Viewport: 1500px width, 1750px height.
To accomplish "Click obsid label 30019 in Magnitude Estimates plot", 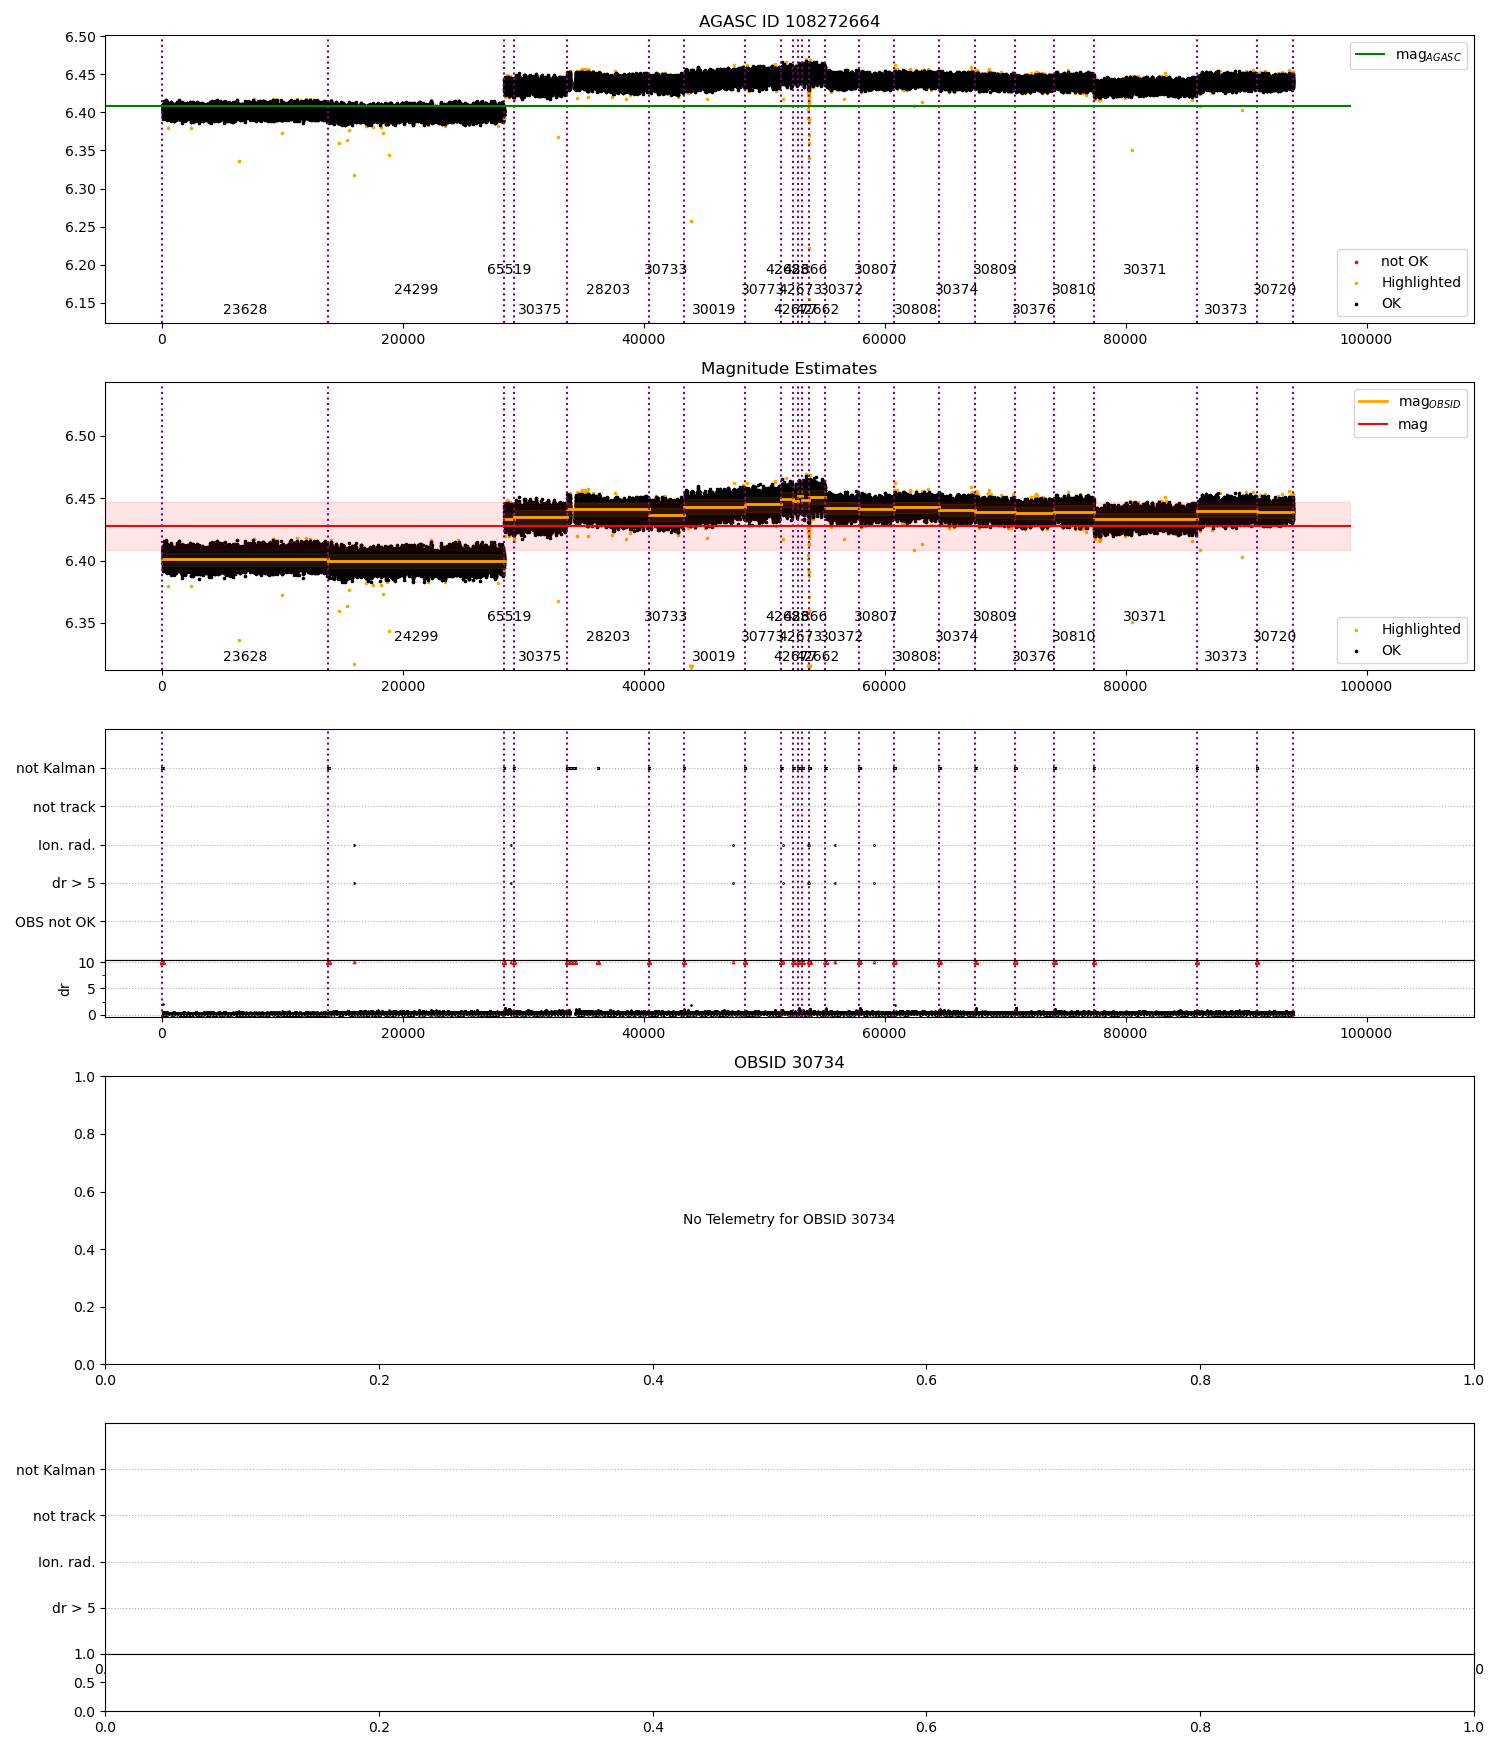I will click(x=714, y=657).
